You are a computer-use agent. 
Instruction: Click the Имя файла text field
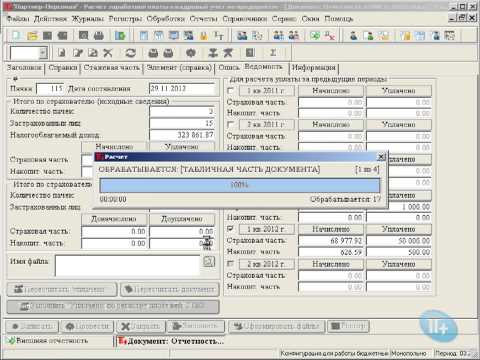128,266
